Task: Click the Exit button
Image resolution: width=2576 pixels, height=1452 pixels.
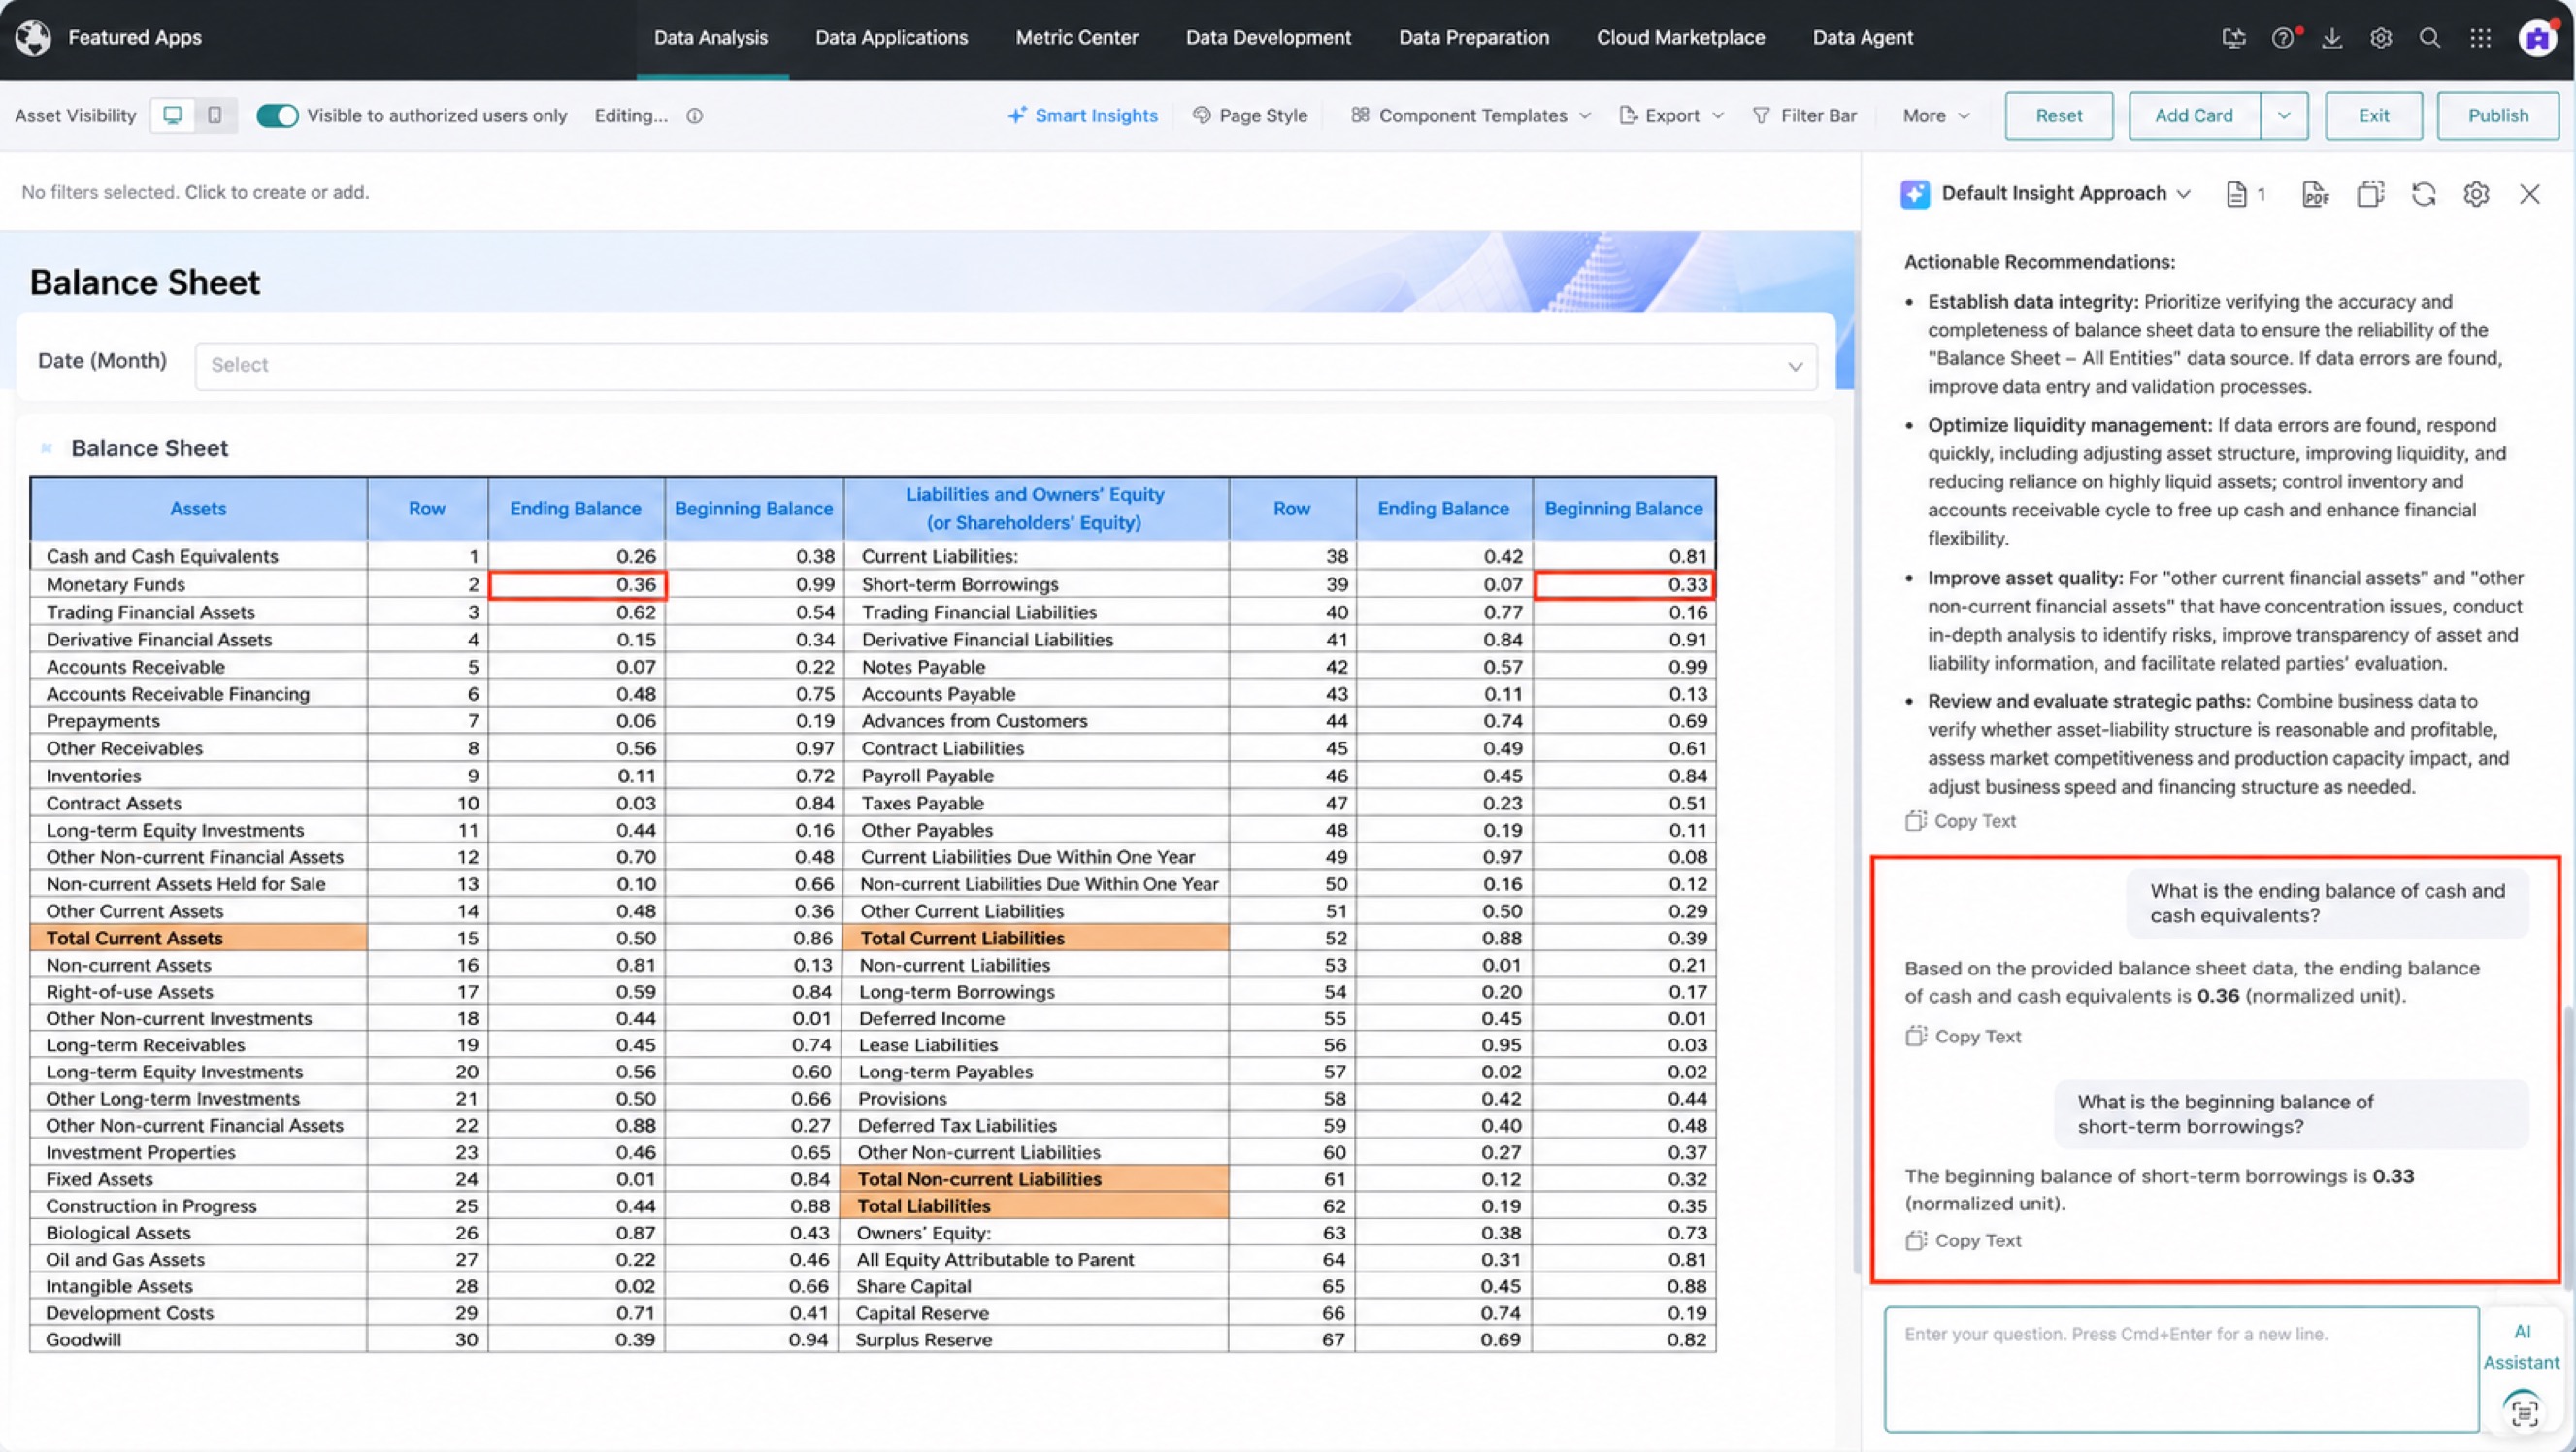Action: point(2373,116)
